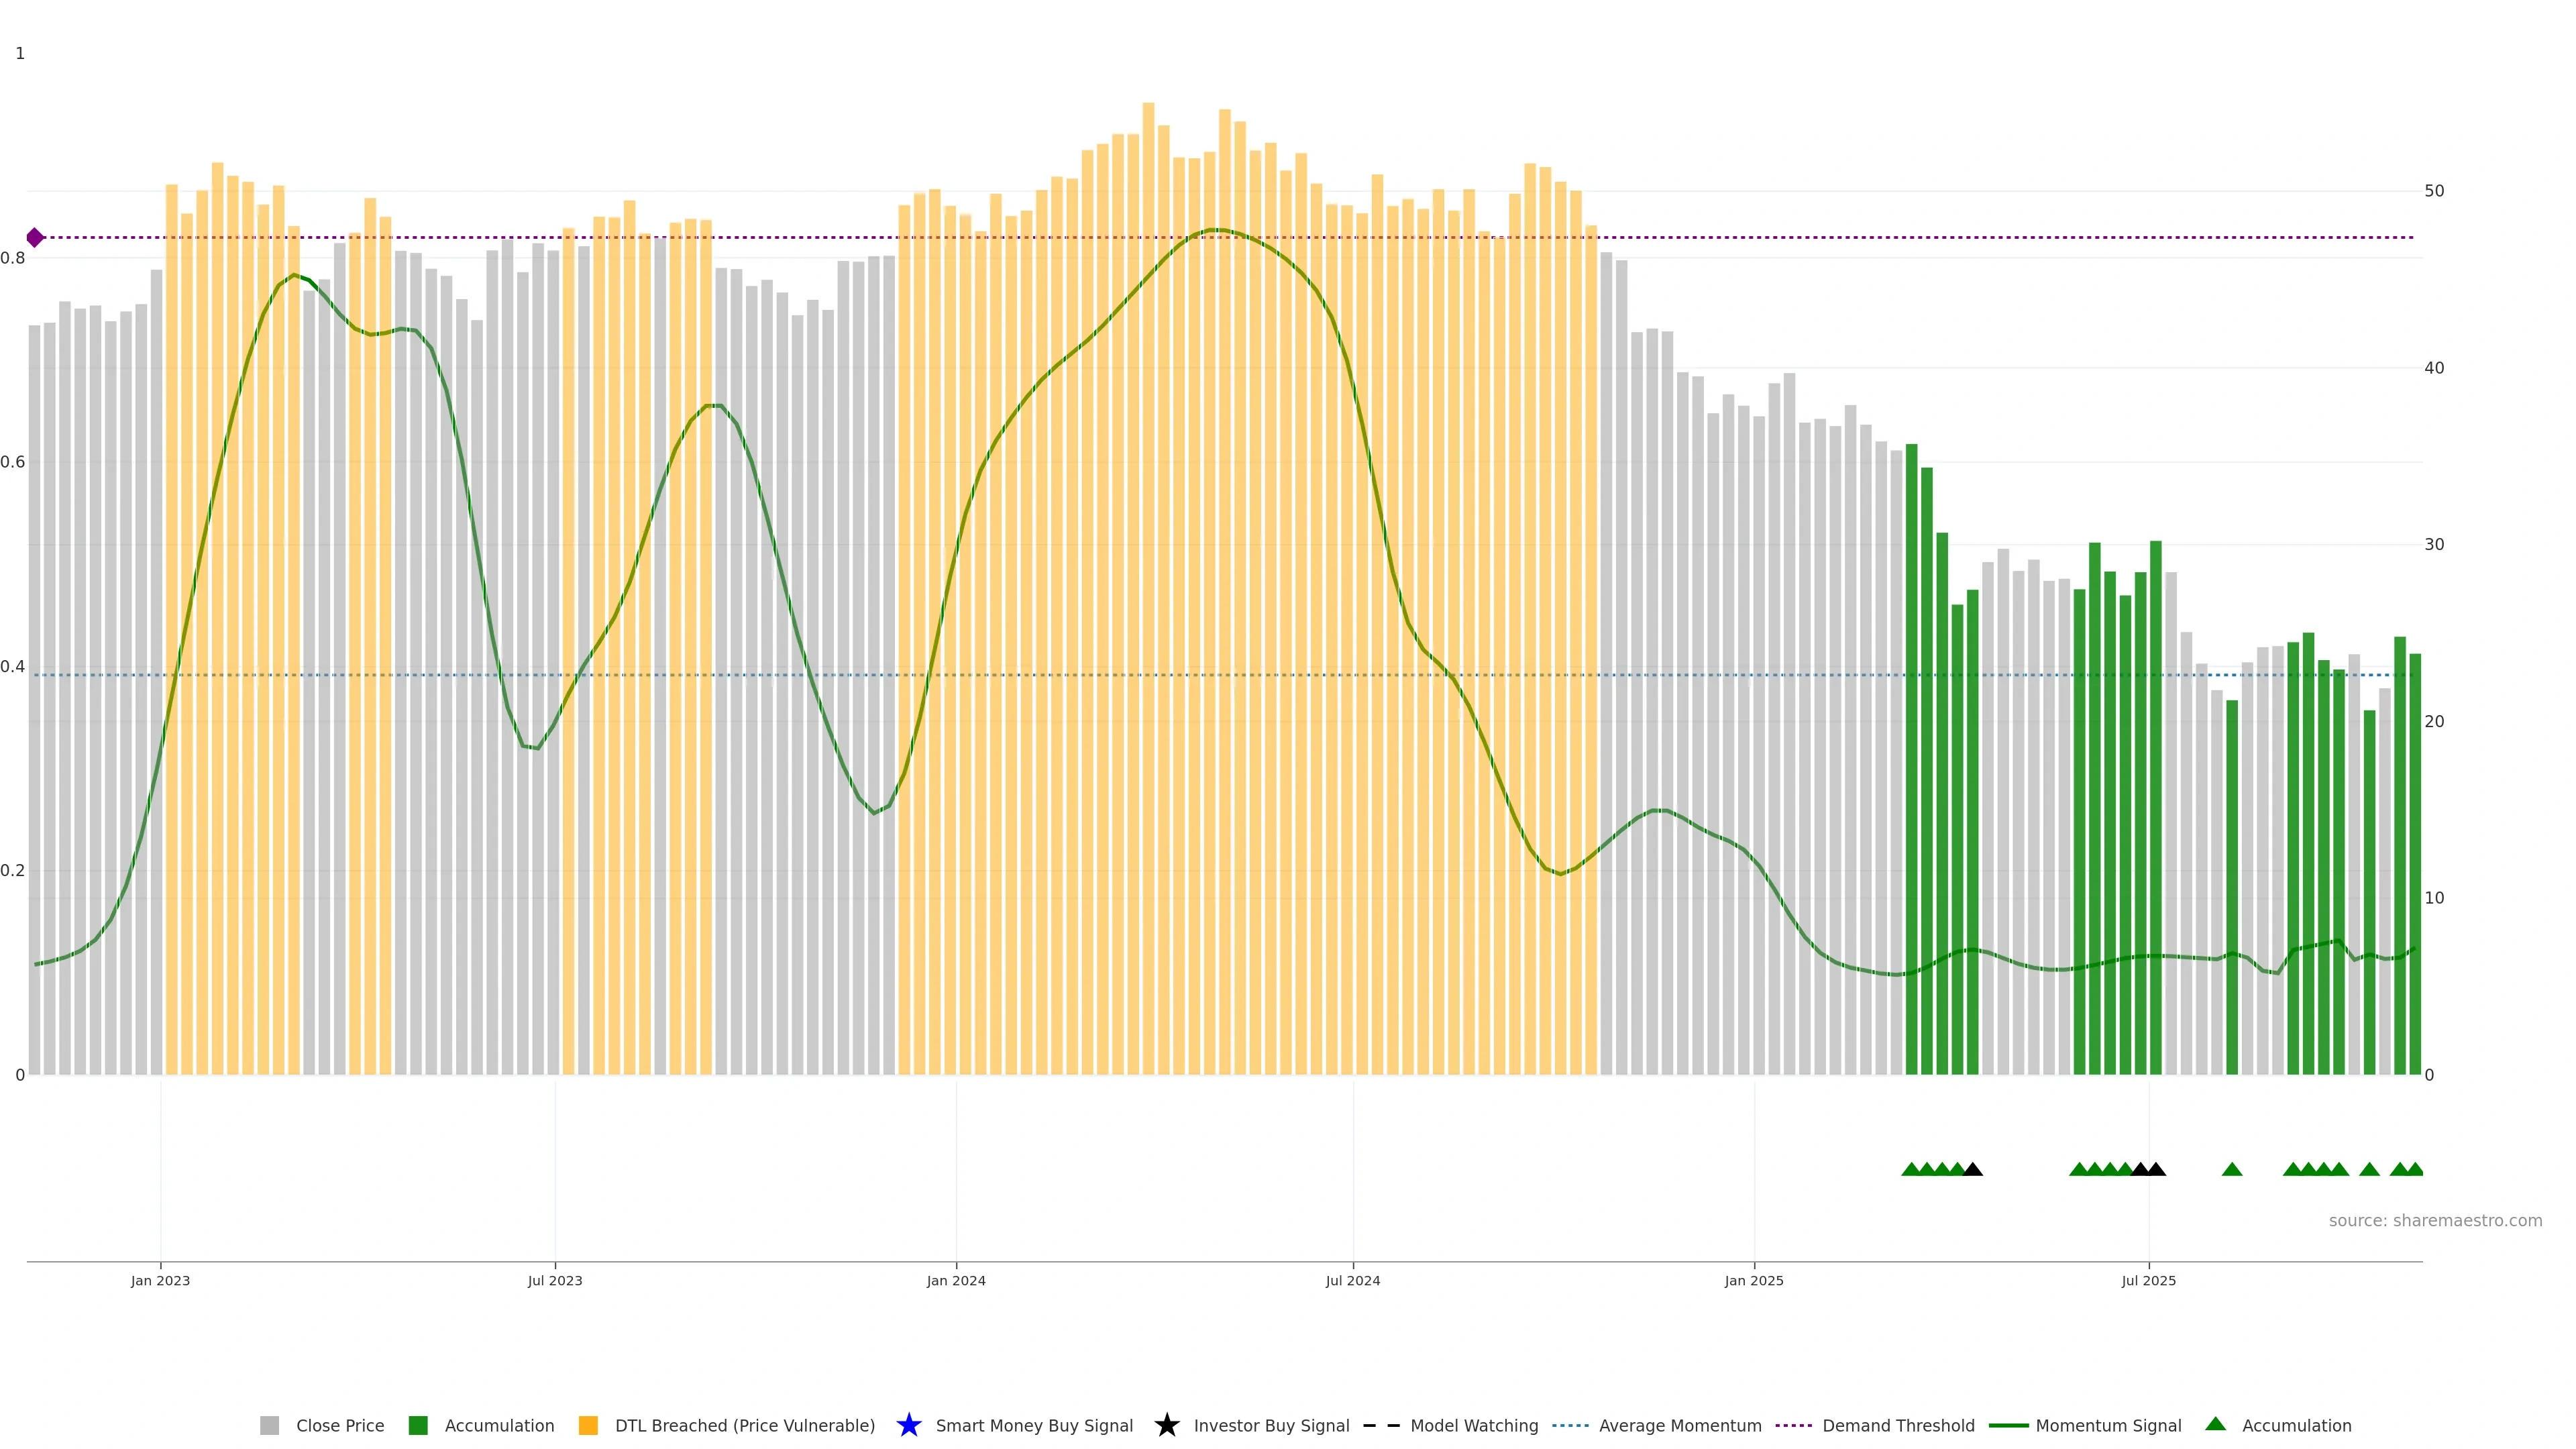The height and width of the screenshot is (1449, 2576).
Task: Click the Average Momentum dotted line icon
Action: 1570,1425
